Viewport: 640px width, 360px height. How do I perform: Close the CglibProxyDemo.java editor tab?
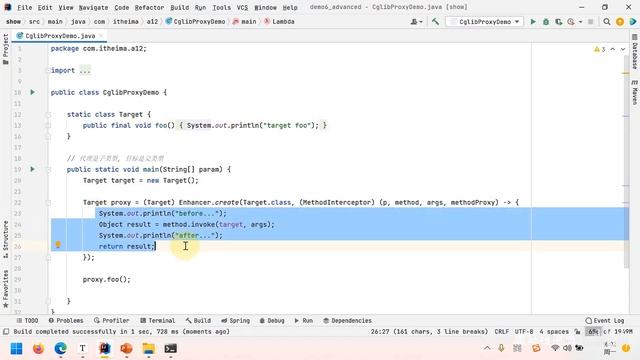tap(101, 36)
